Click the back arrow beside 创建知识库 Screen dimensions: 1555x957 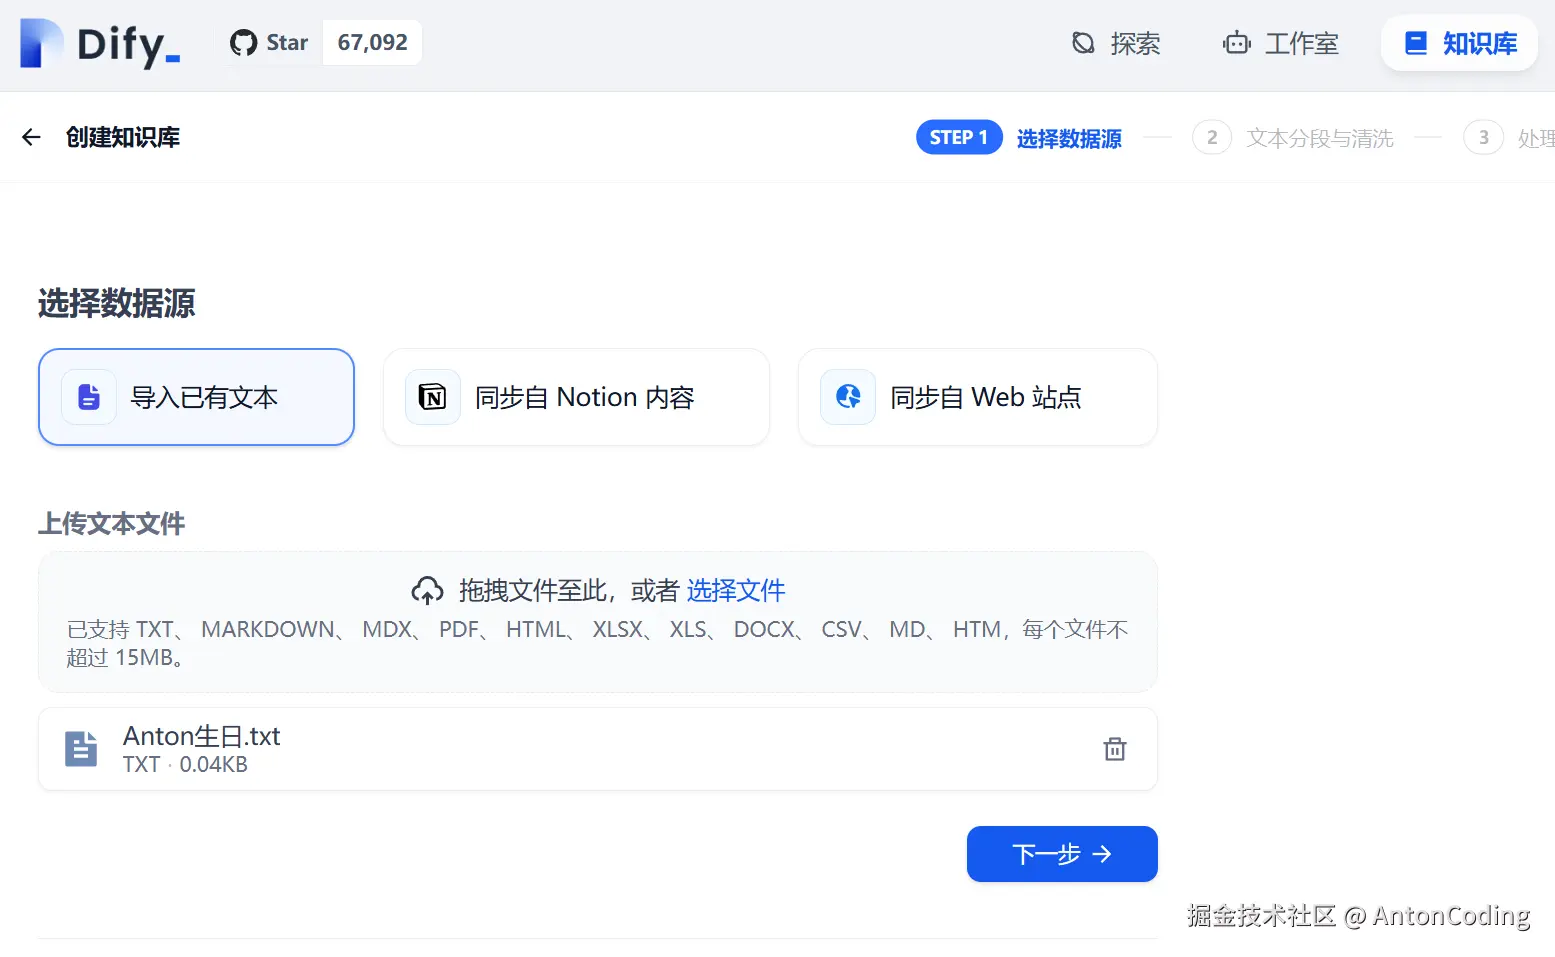32,137
